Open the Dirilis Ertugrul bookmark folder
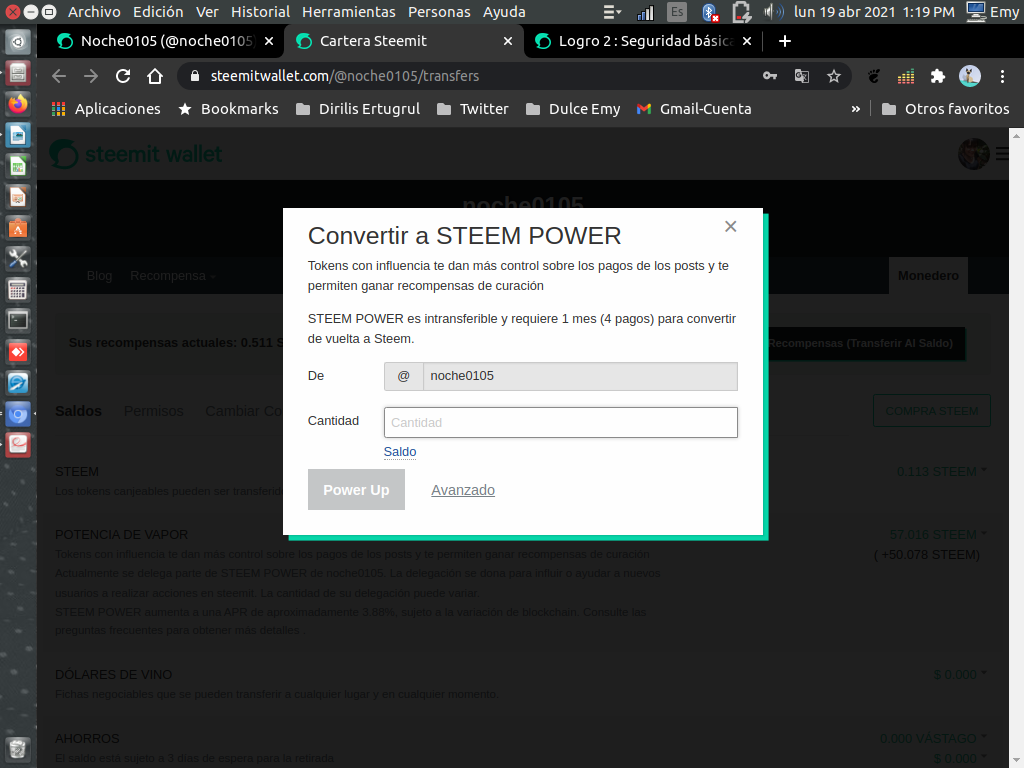 click(358, 109)
